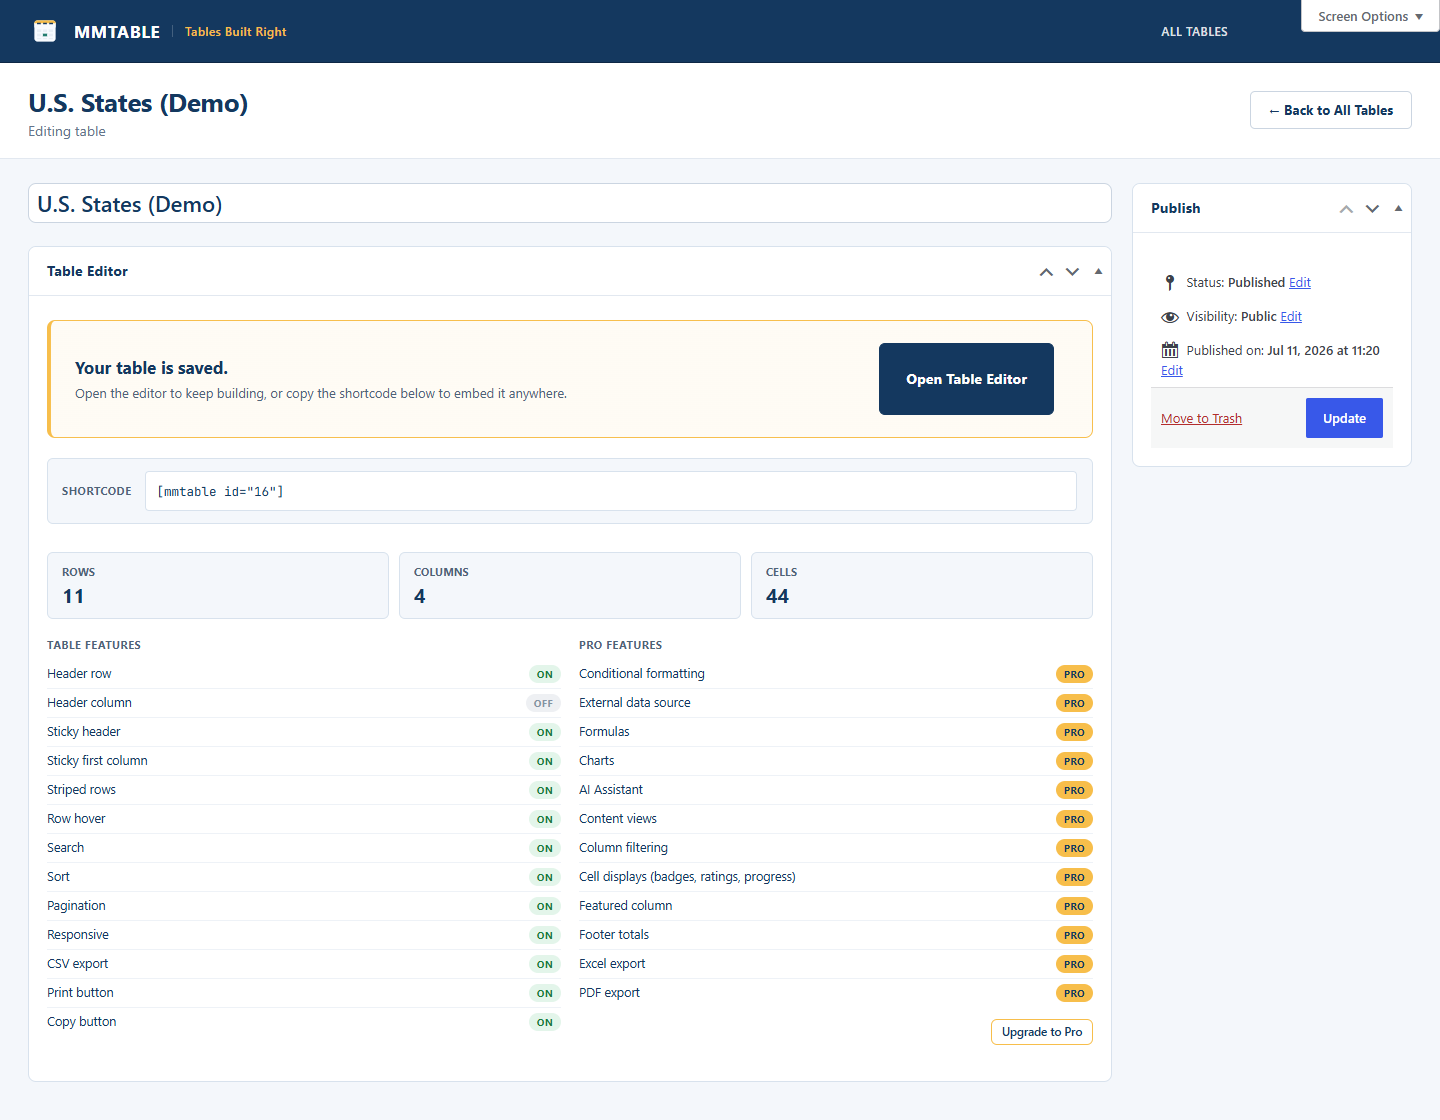Move Table Editor panel up
The height and width of the screenshot is (1120, 1440).
(x=1046, y=272)
